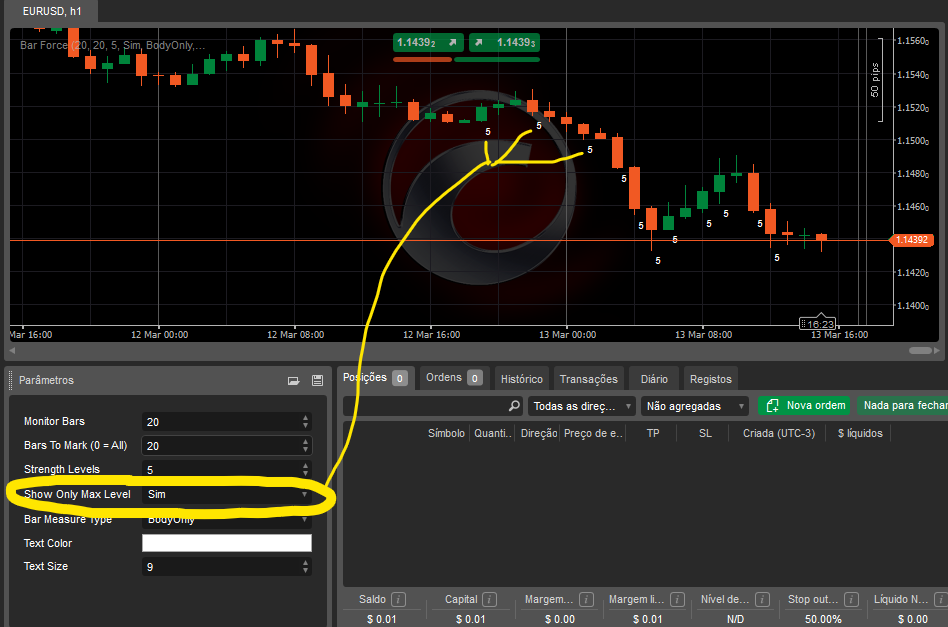Screen dimensions: 948x627
Task: Click the Nova ordem button
Action: coord(804,406)
